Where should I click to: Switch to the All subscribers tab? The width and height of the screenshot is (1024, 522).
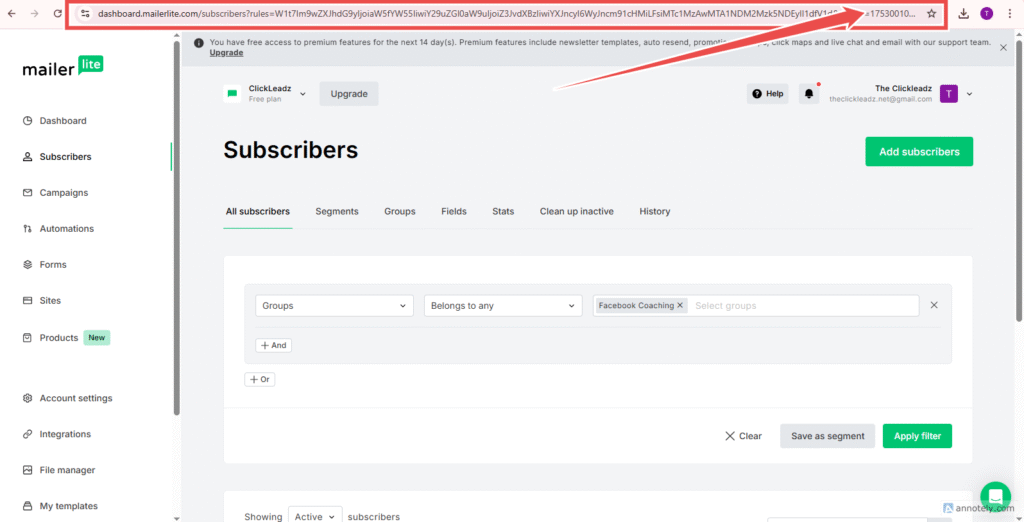(x=258, y=211)
